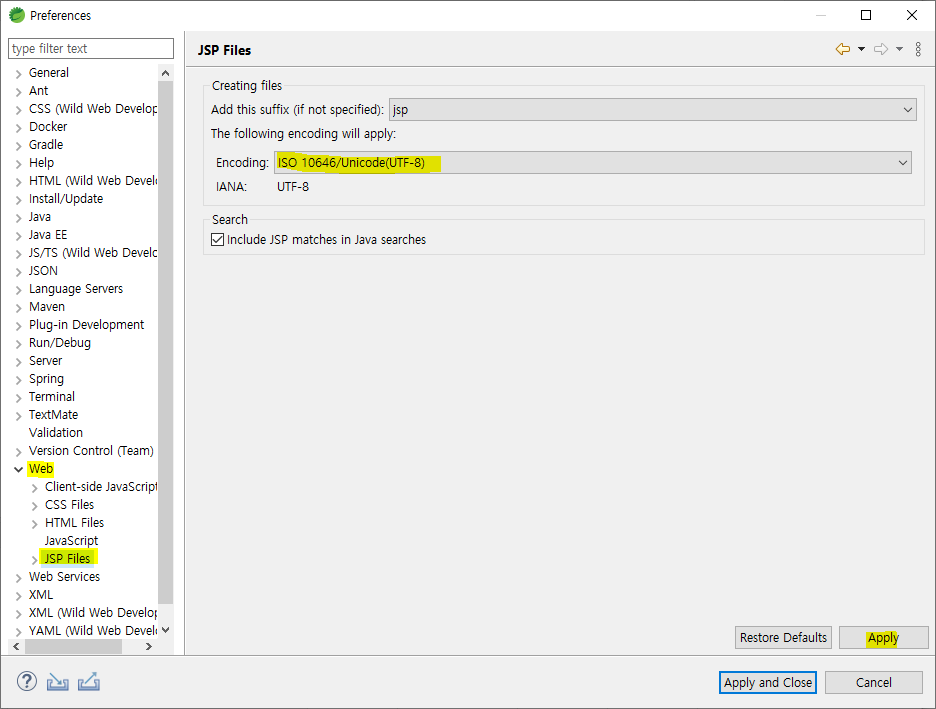Expand the JSP Files subnode
Viewport: 936px width, 709px height.
click(35, 559)
